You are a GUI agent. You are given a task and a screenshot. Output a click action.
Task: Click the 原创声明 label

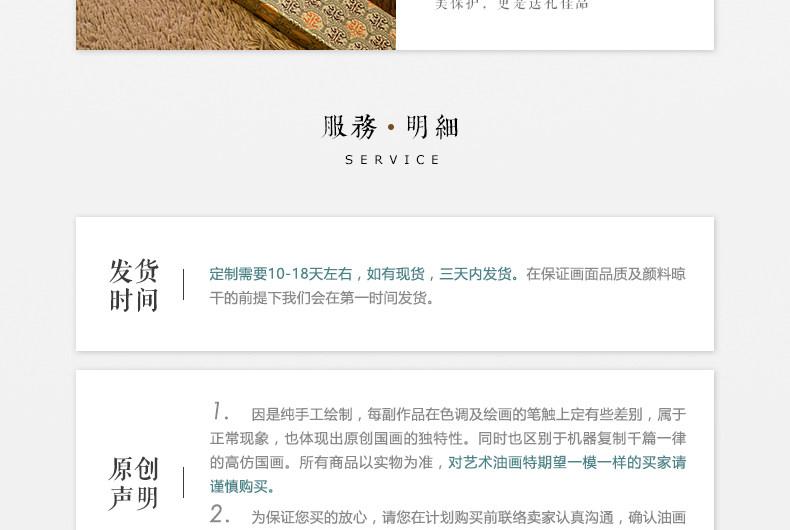click(134, 483)
